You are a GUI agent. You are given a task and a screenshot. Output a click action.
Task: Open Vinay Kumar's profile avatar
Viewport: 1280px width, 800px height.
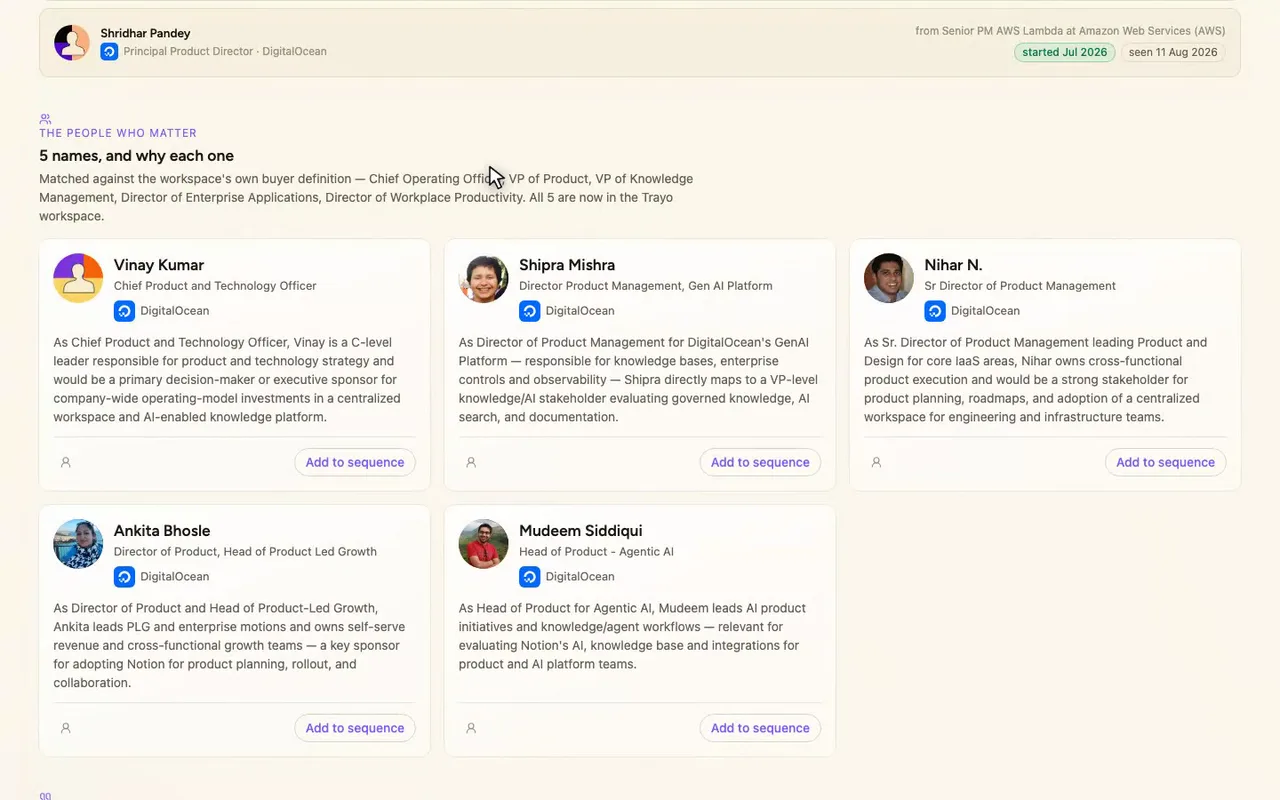coord(78,278)
